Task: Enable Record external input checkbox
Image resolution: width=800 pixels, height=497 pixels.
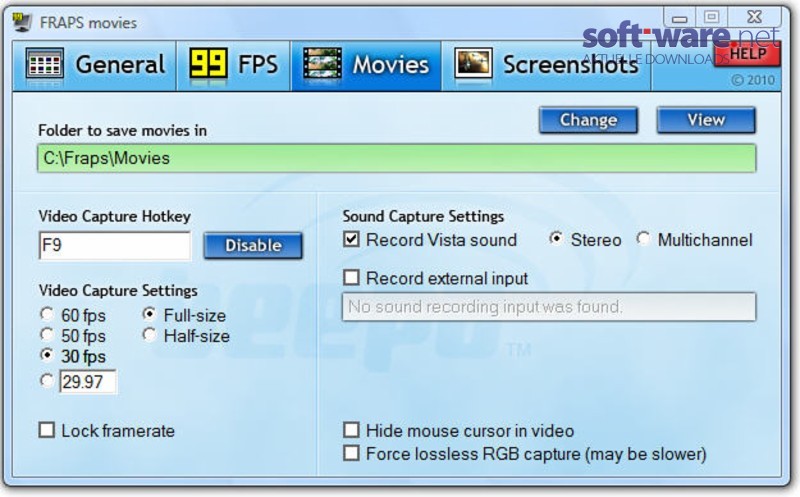Action: (x=351, y=278)
